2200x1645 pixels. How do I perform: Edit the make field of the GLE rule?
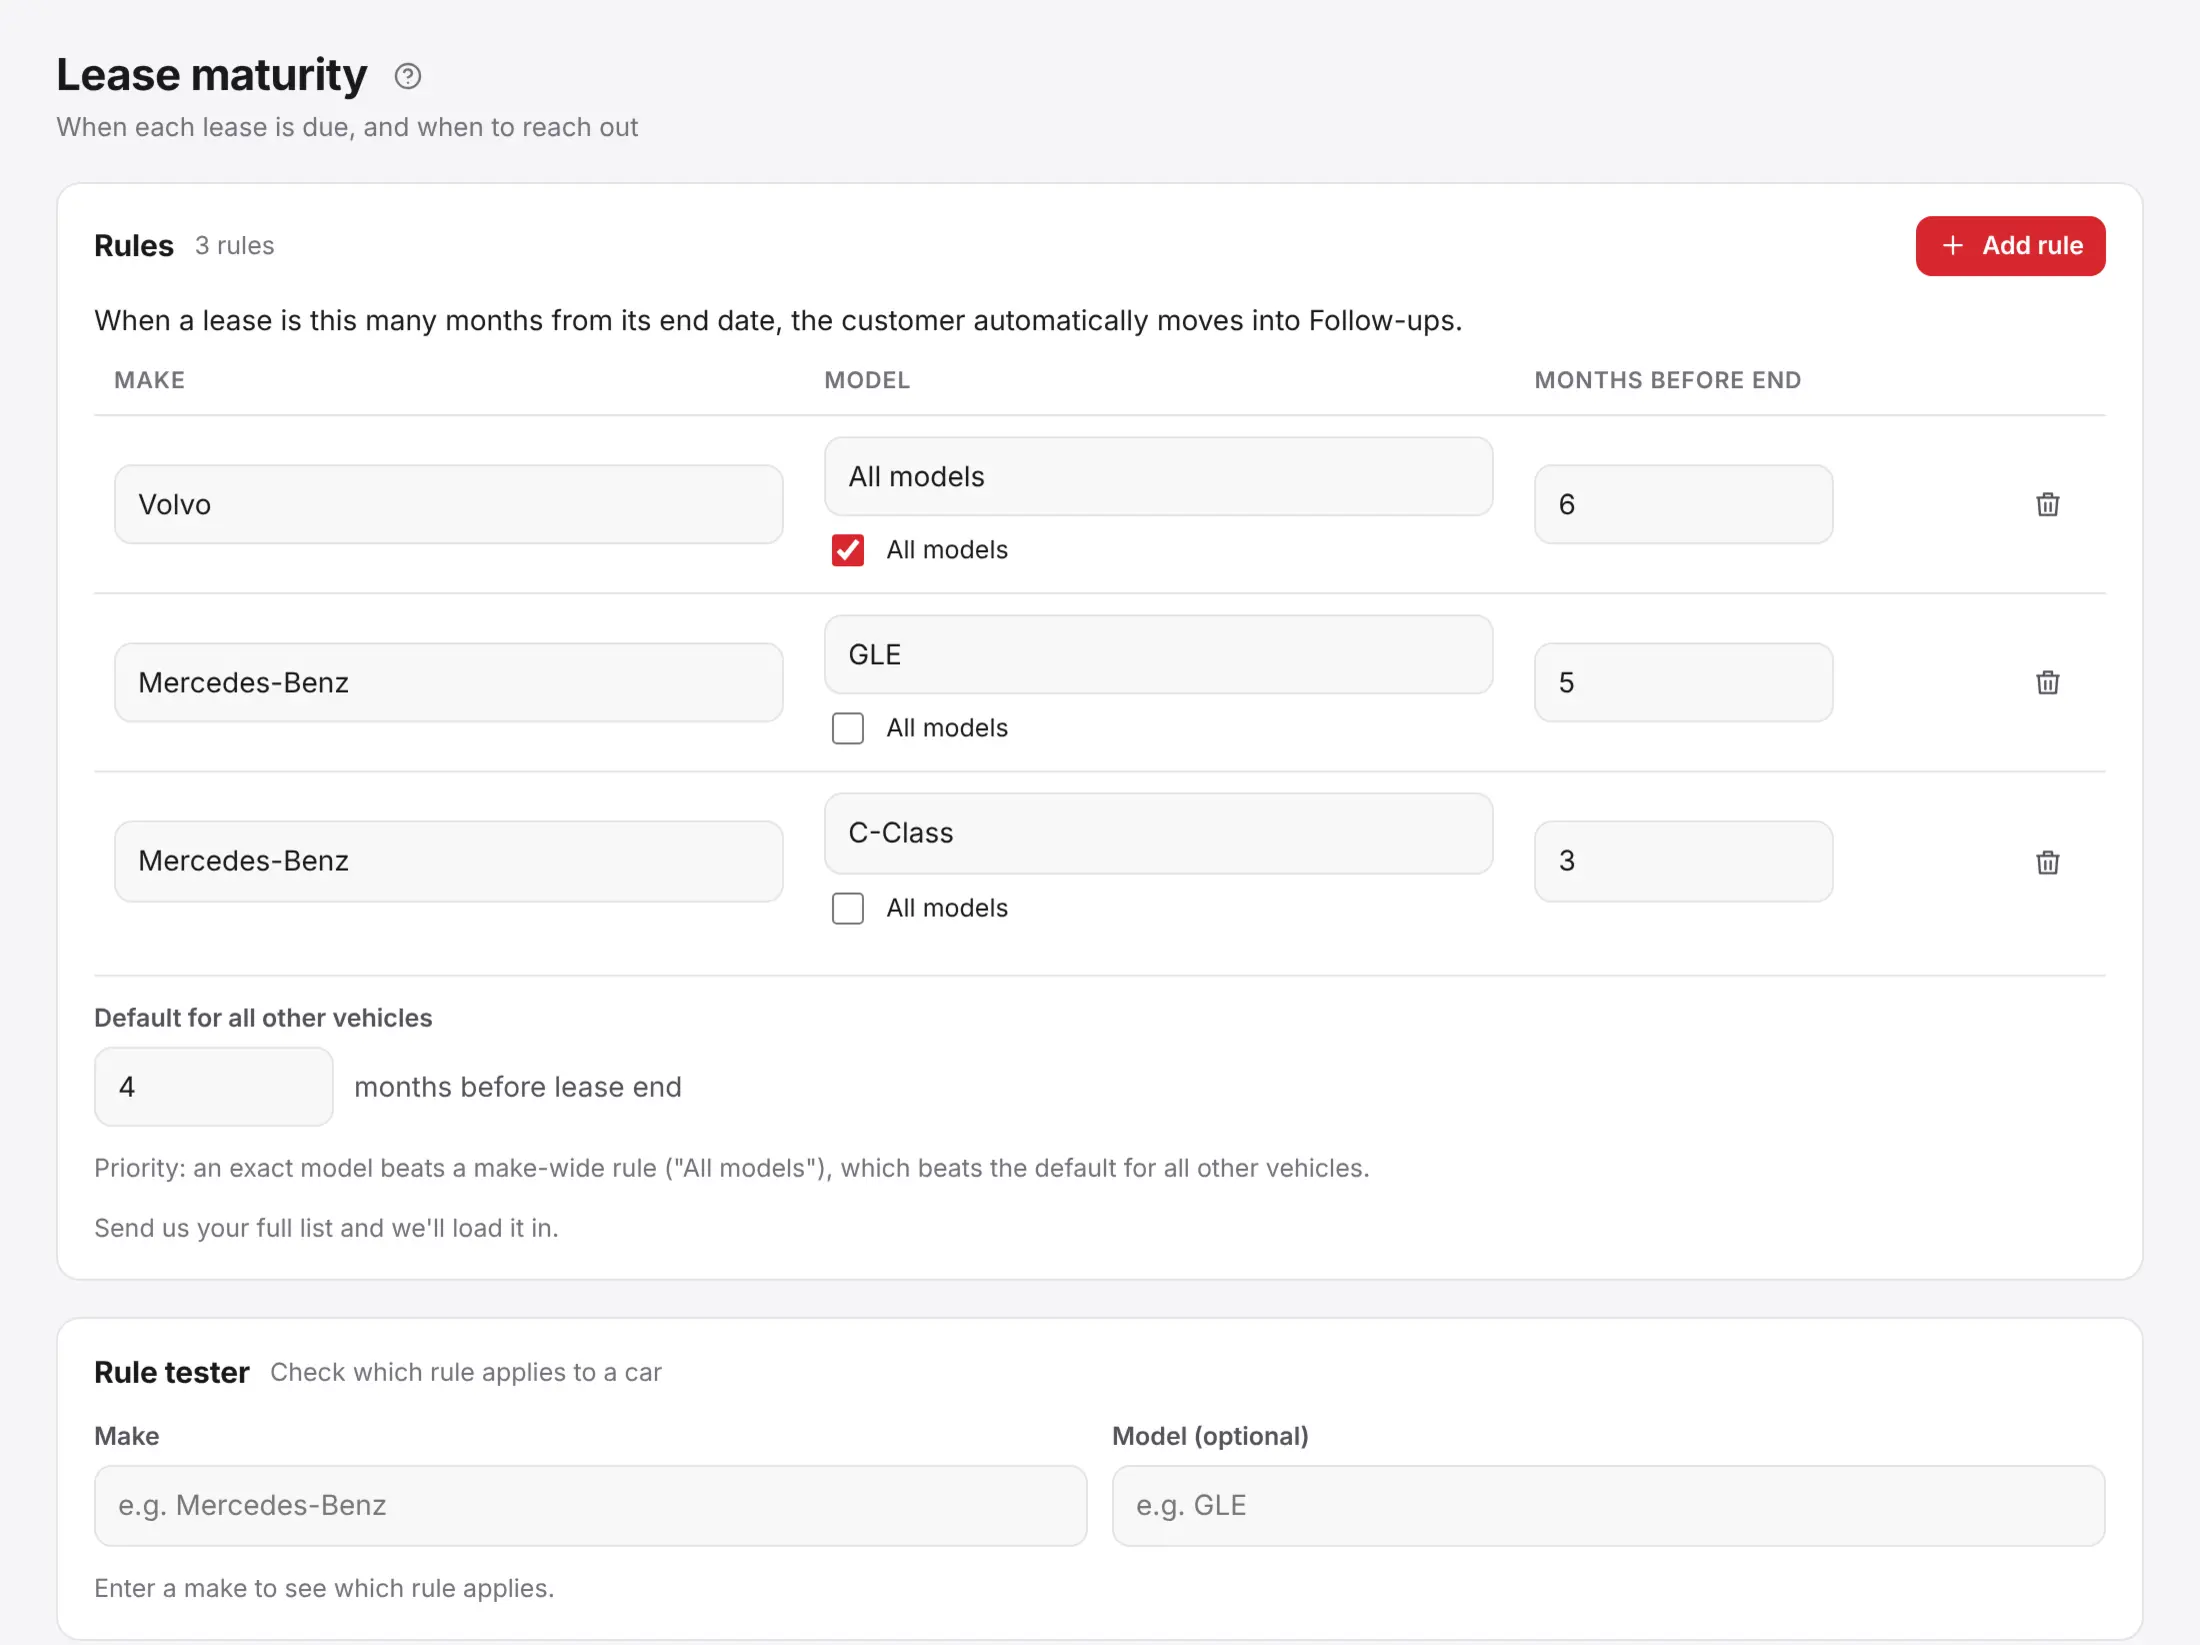pos(448,682)
